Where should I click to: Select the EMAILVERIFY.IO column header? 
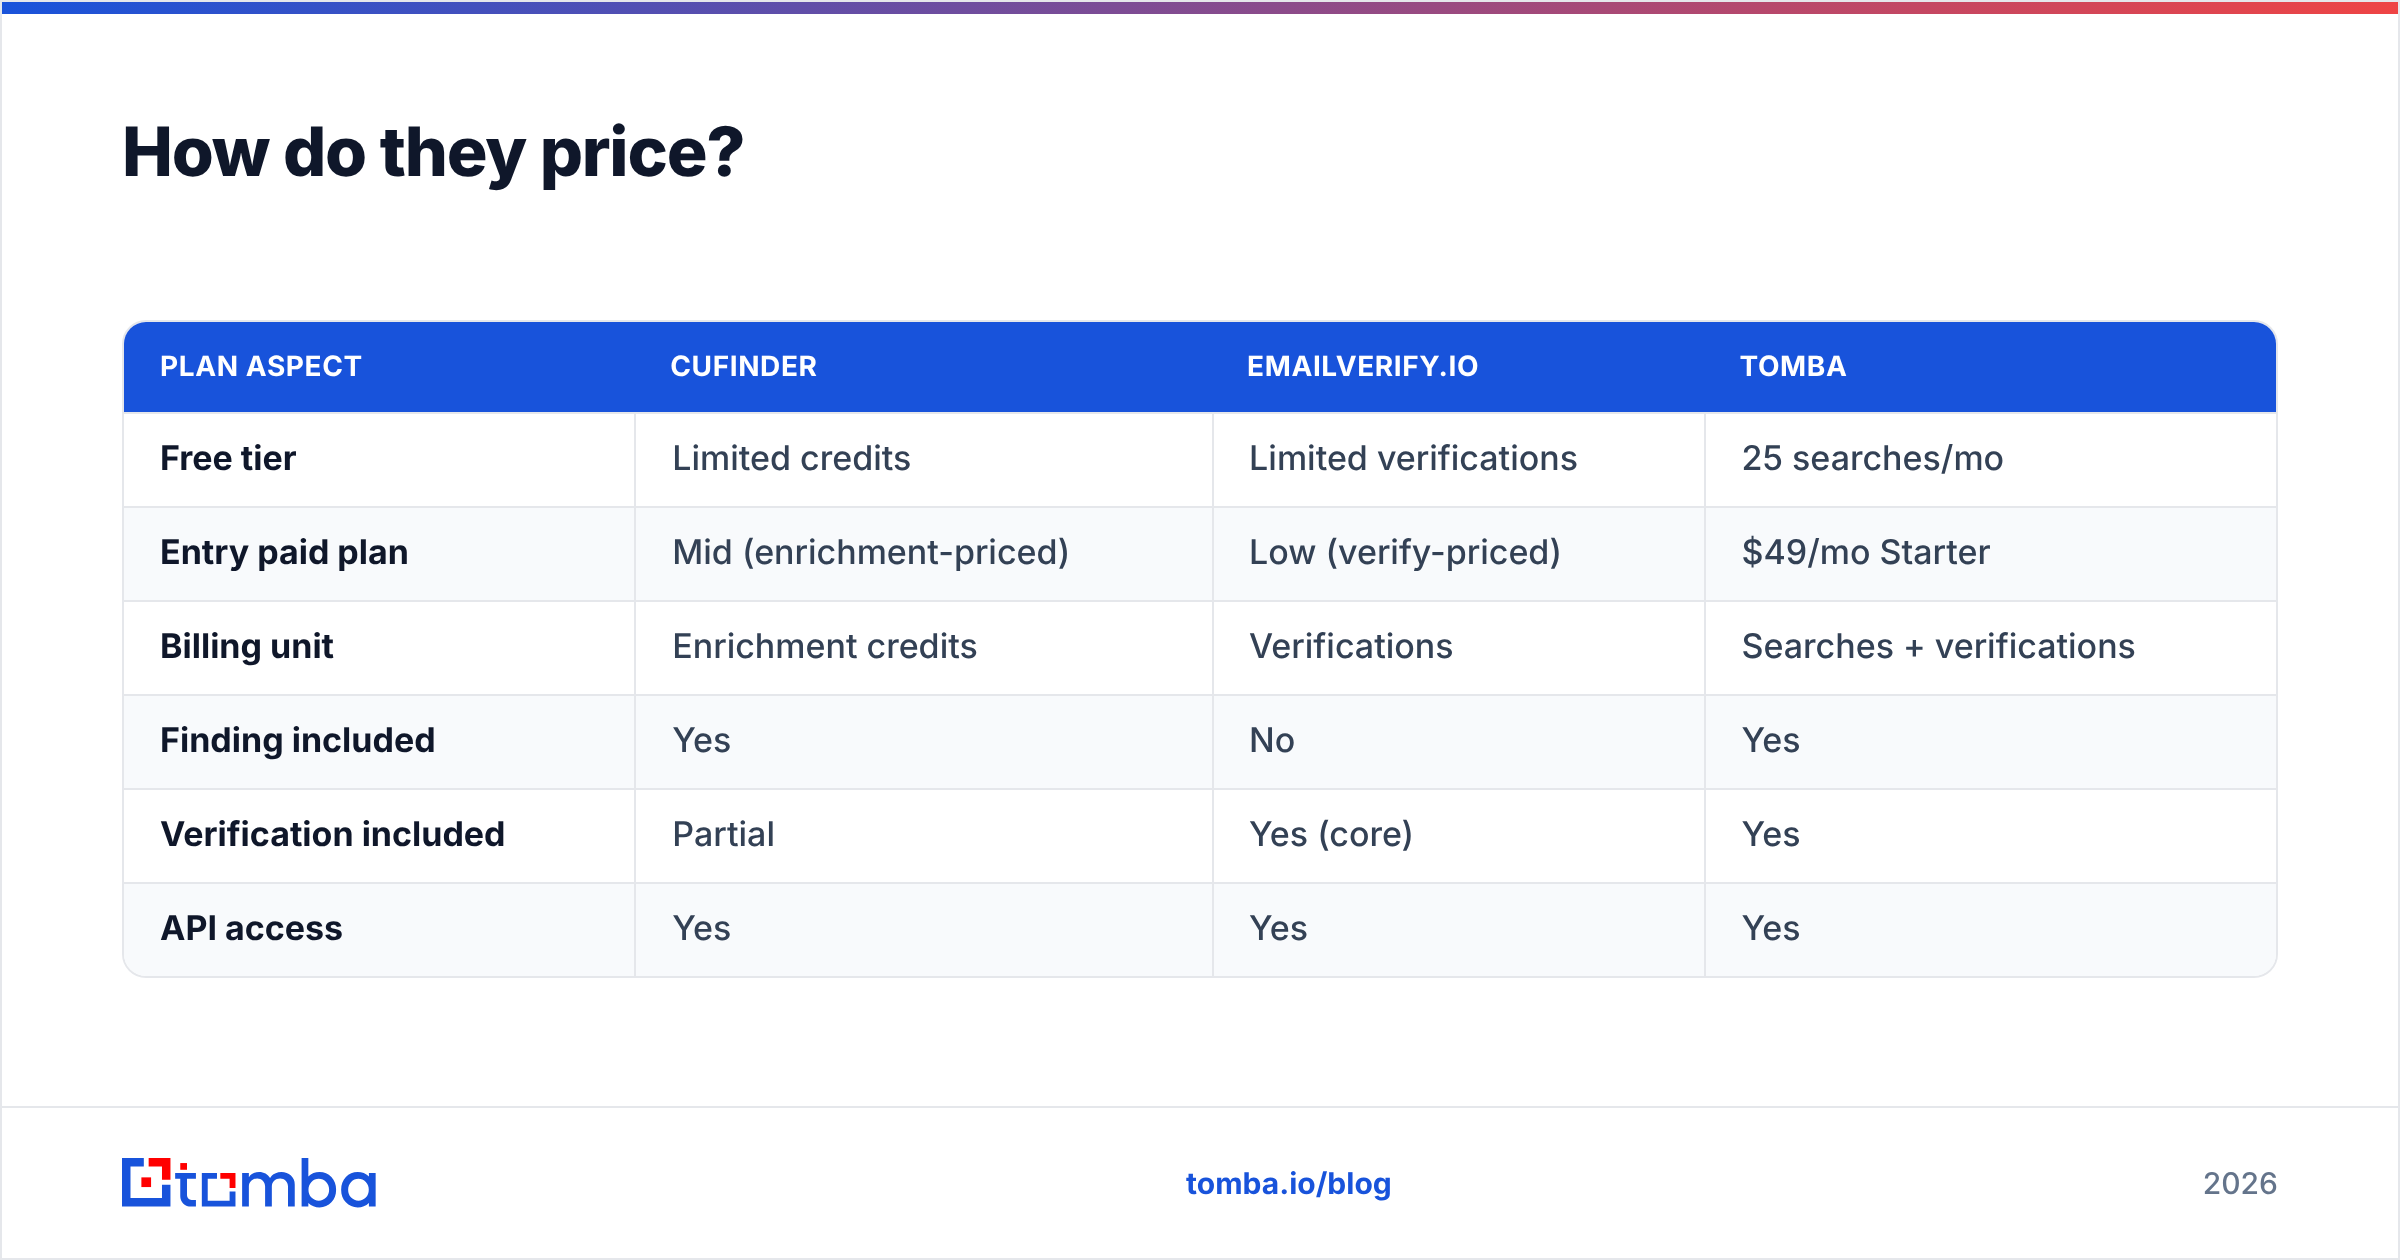pyautogui.click(x=1362, y=366)
